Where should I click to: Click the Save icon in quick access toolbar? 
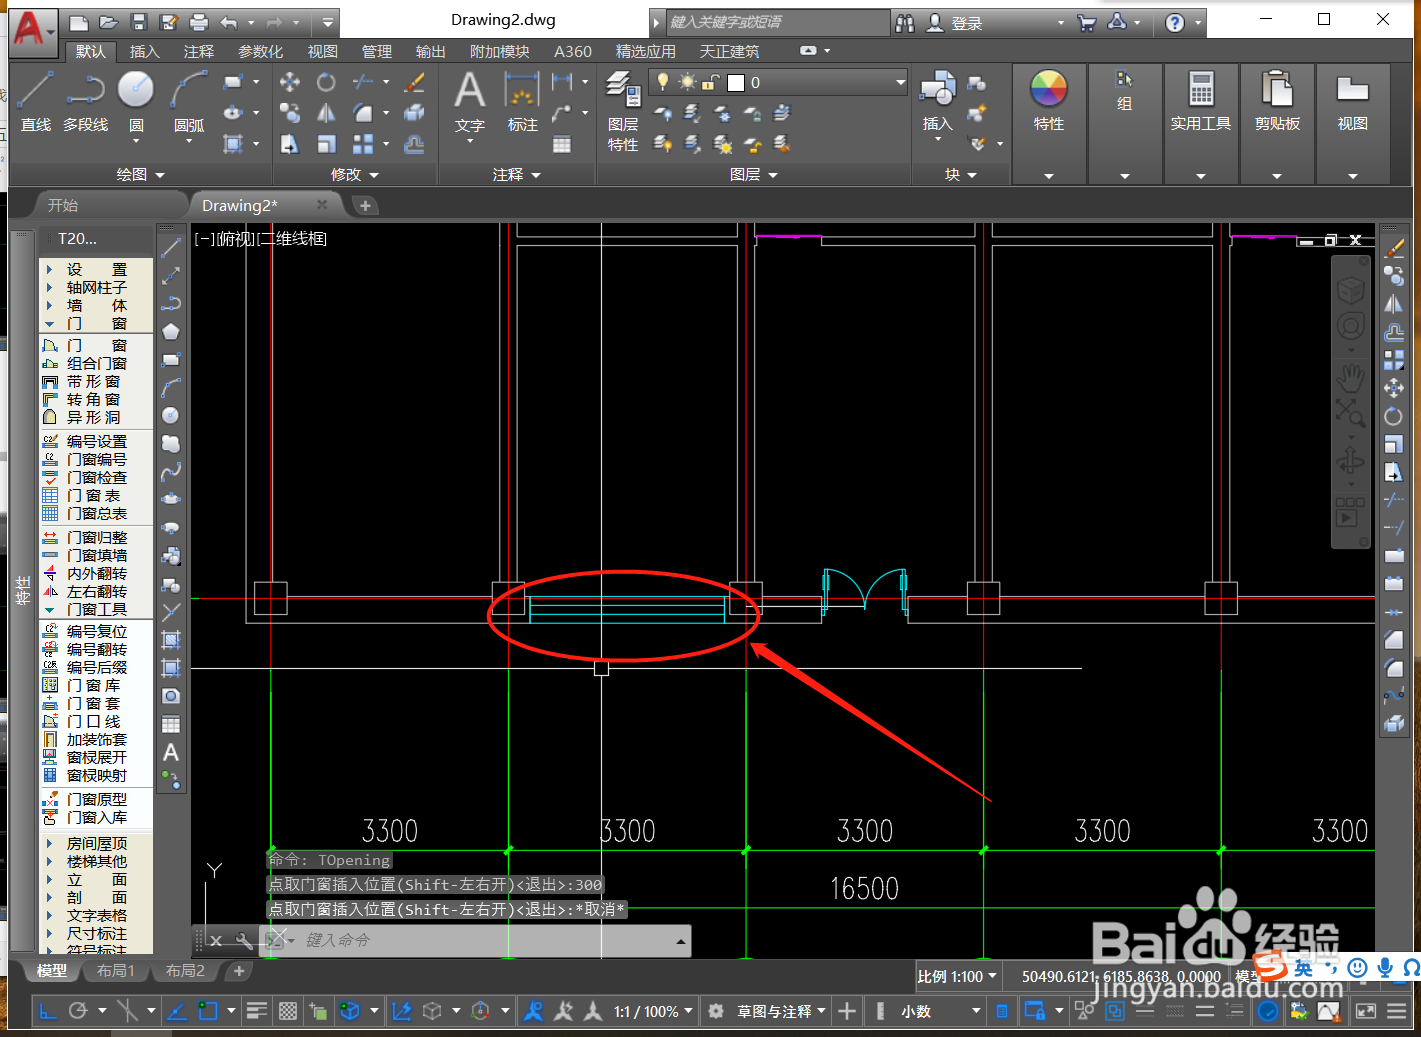point(139,22)
